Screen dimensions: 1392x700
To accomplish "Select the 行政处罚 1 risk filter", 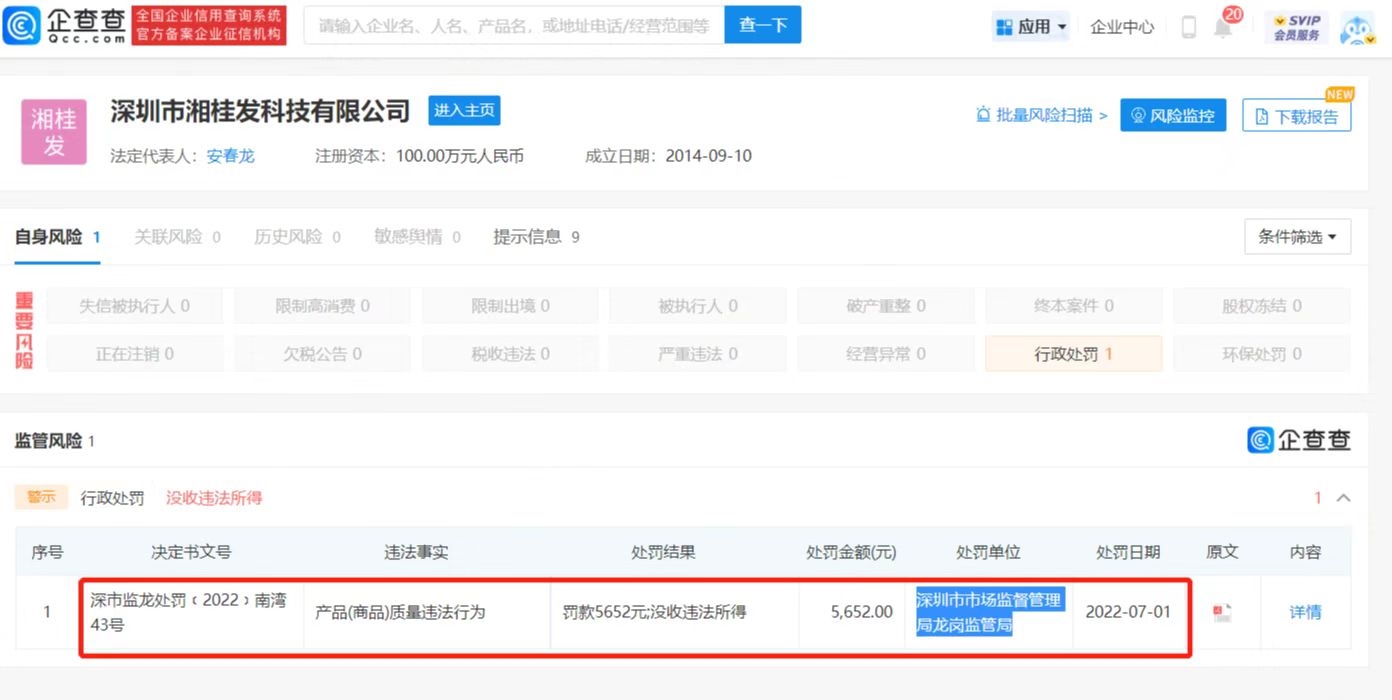I will (x=1073, y=354).
